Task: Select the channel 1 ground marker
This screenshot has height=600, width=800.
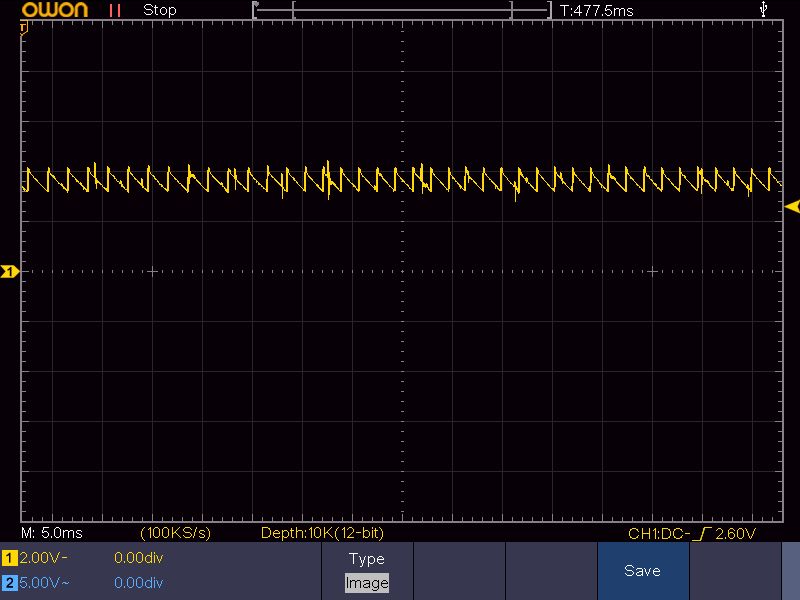Action: 10,271
